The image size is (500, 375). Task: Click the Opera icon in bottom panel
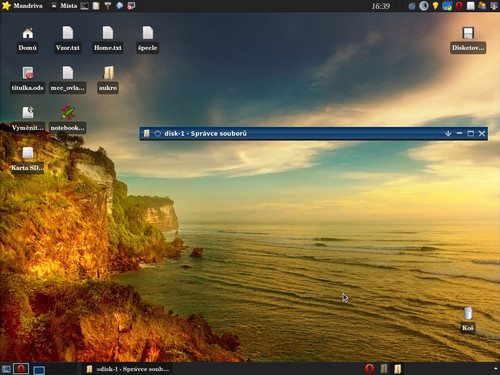[x=369, y=369]
